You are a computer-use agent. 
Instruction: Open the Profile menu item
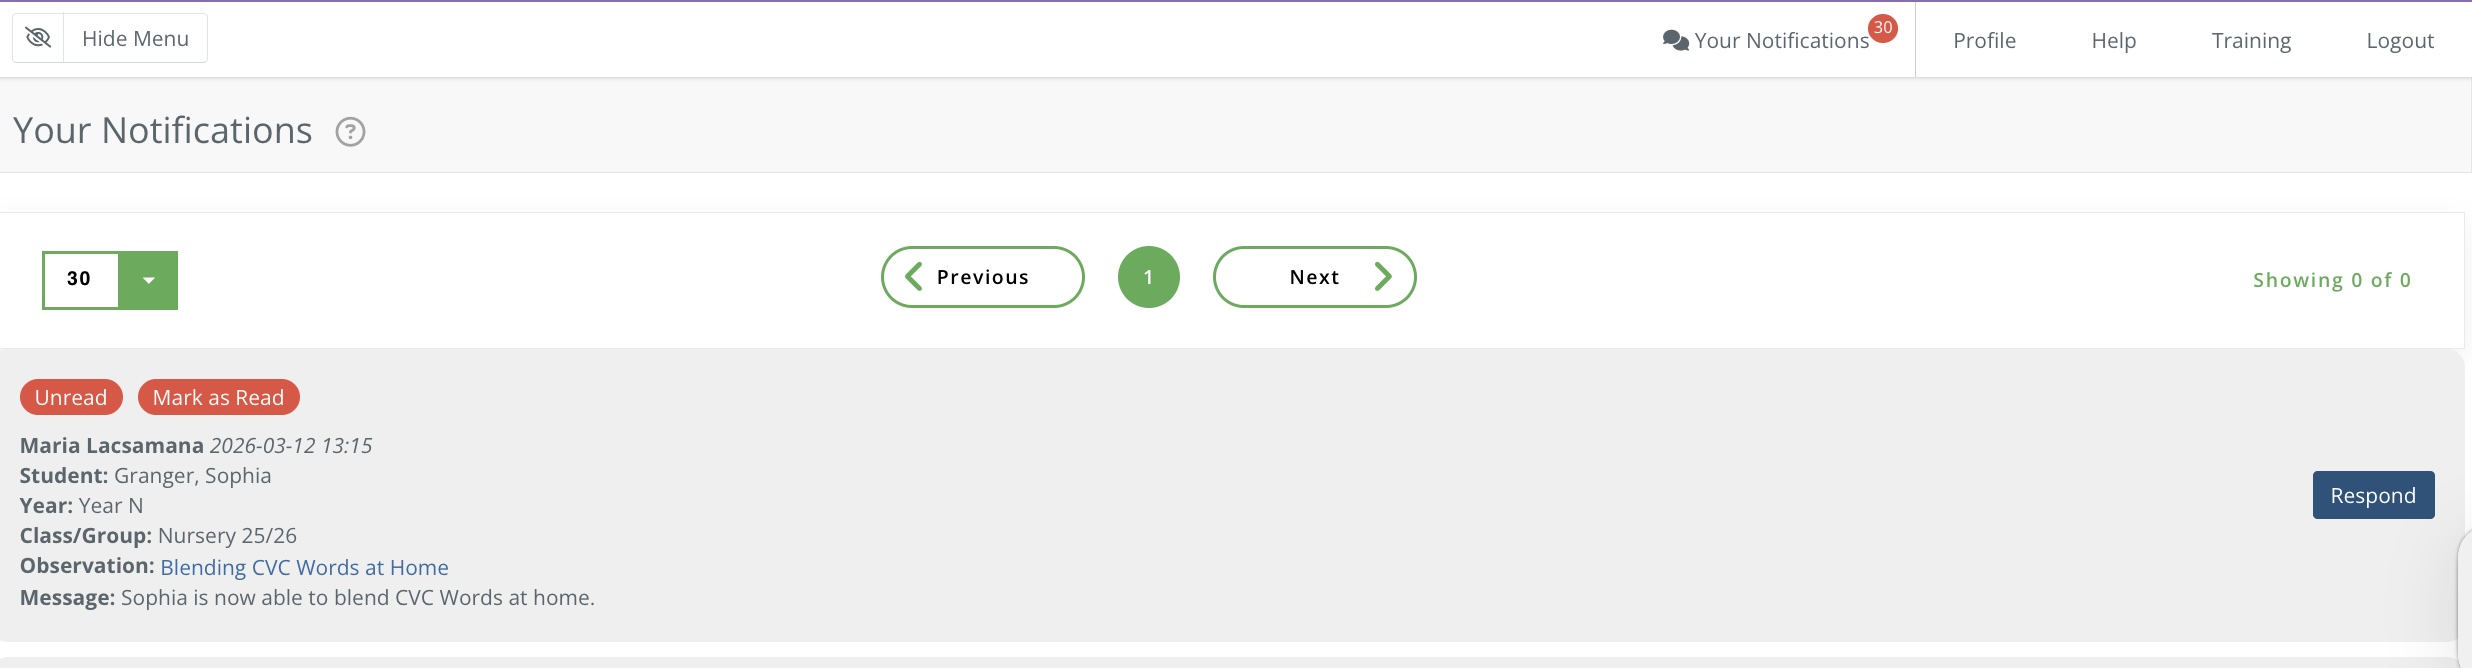1984,41
